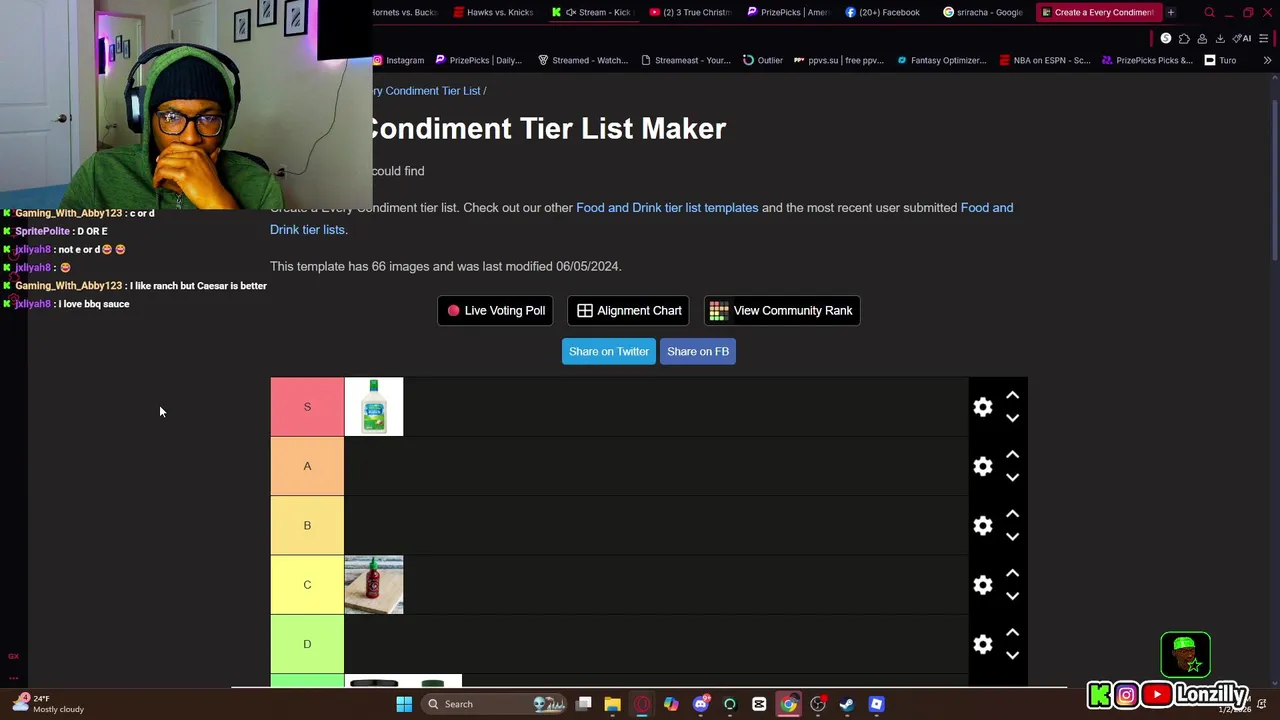Screen dimensions: 1280x720
Task: Click the Live Voting Poll button
Action: [x=496, y=311]
